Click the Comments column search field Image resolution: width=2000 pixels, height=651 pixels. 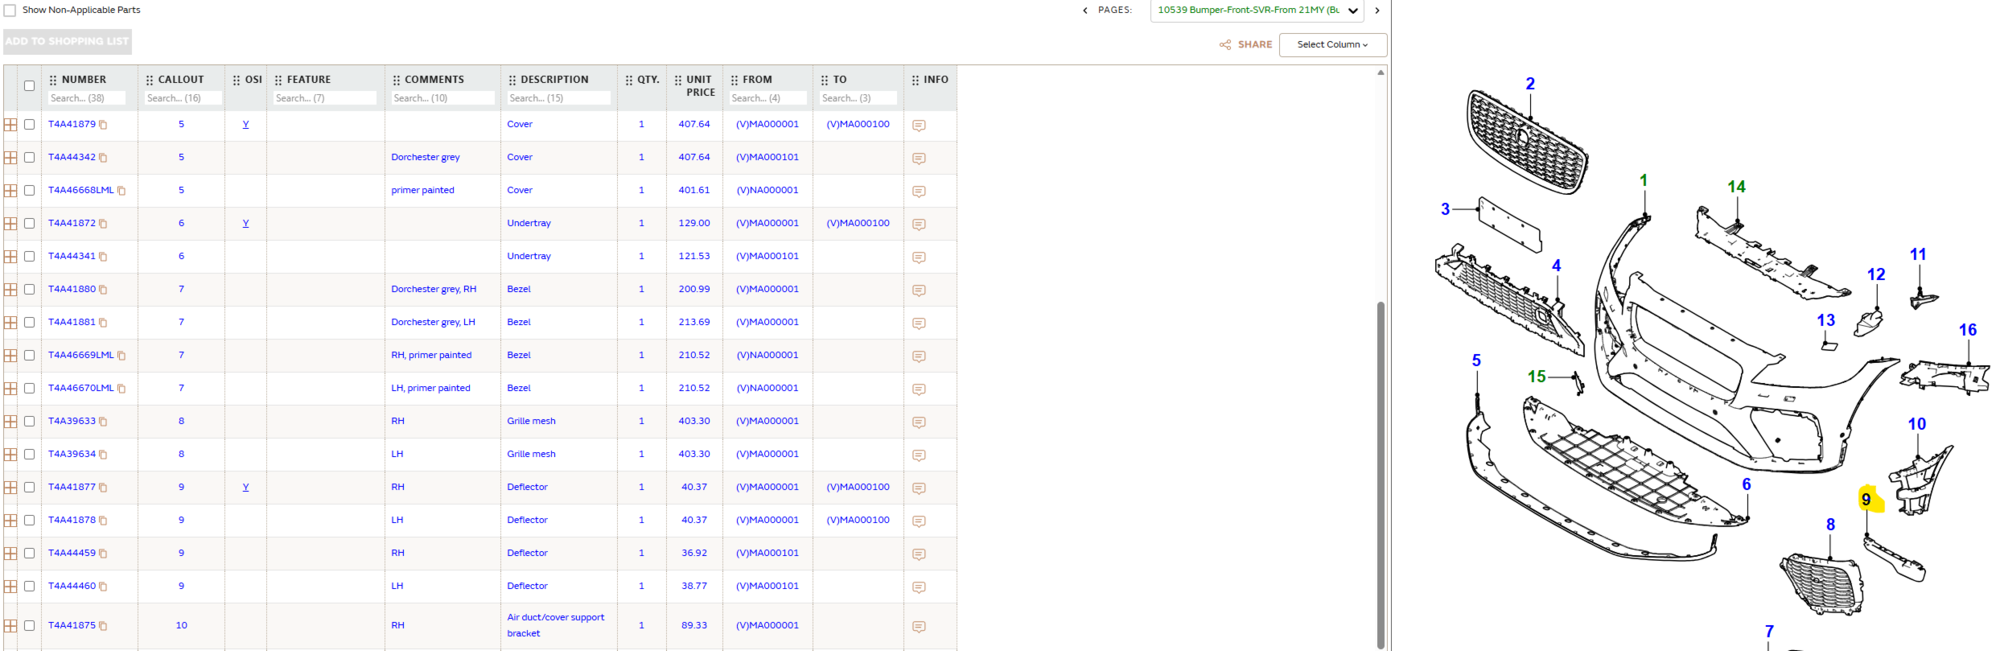coord(442,98)
